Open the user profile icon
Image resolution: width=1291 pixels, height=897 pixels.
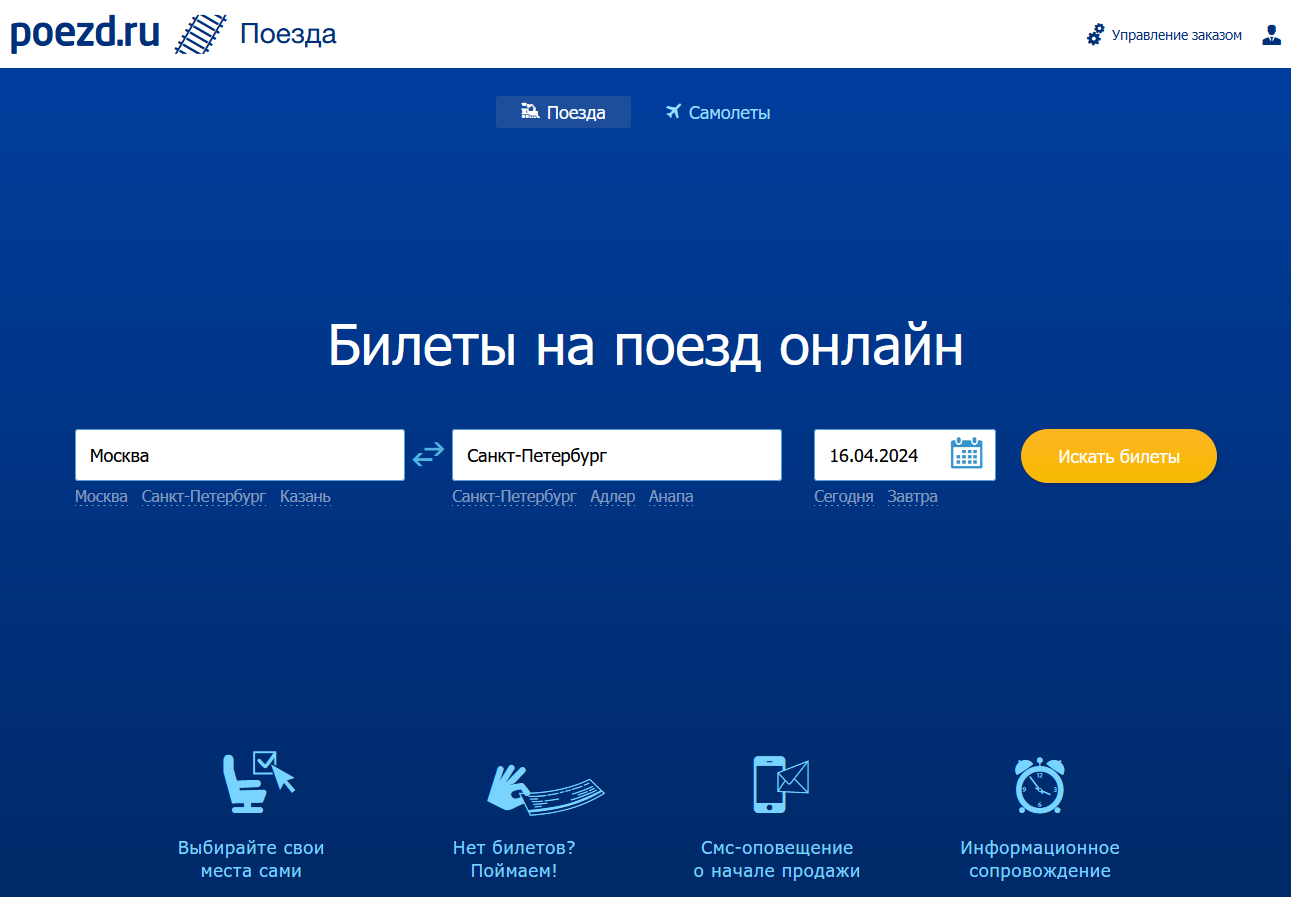(1271, 35)
